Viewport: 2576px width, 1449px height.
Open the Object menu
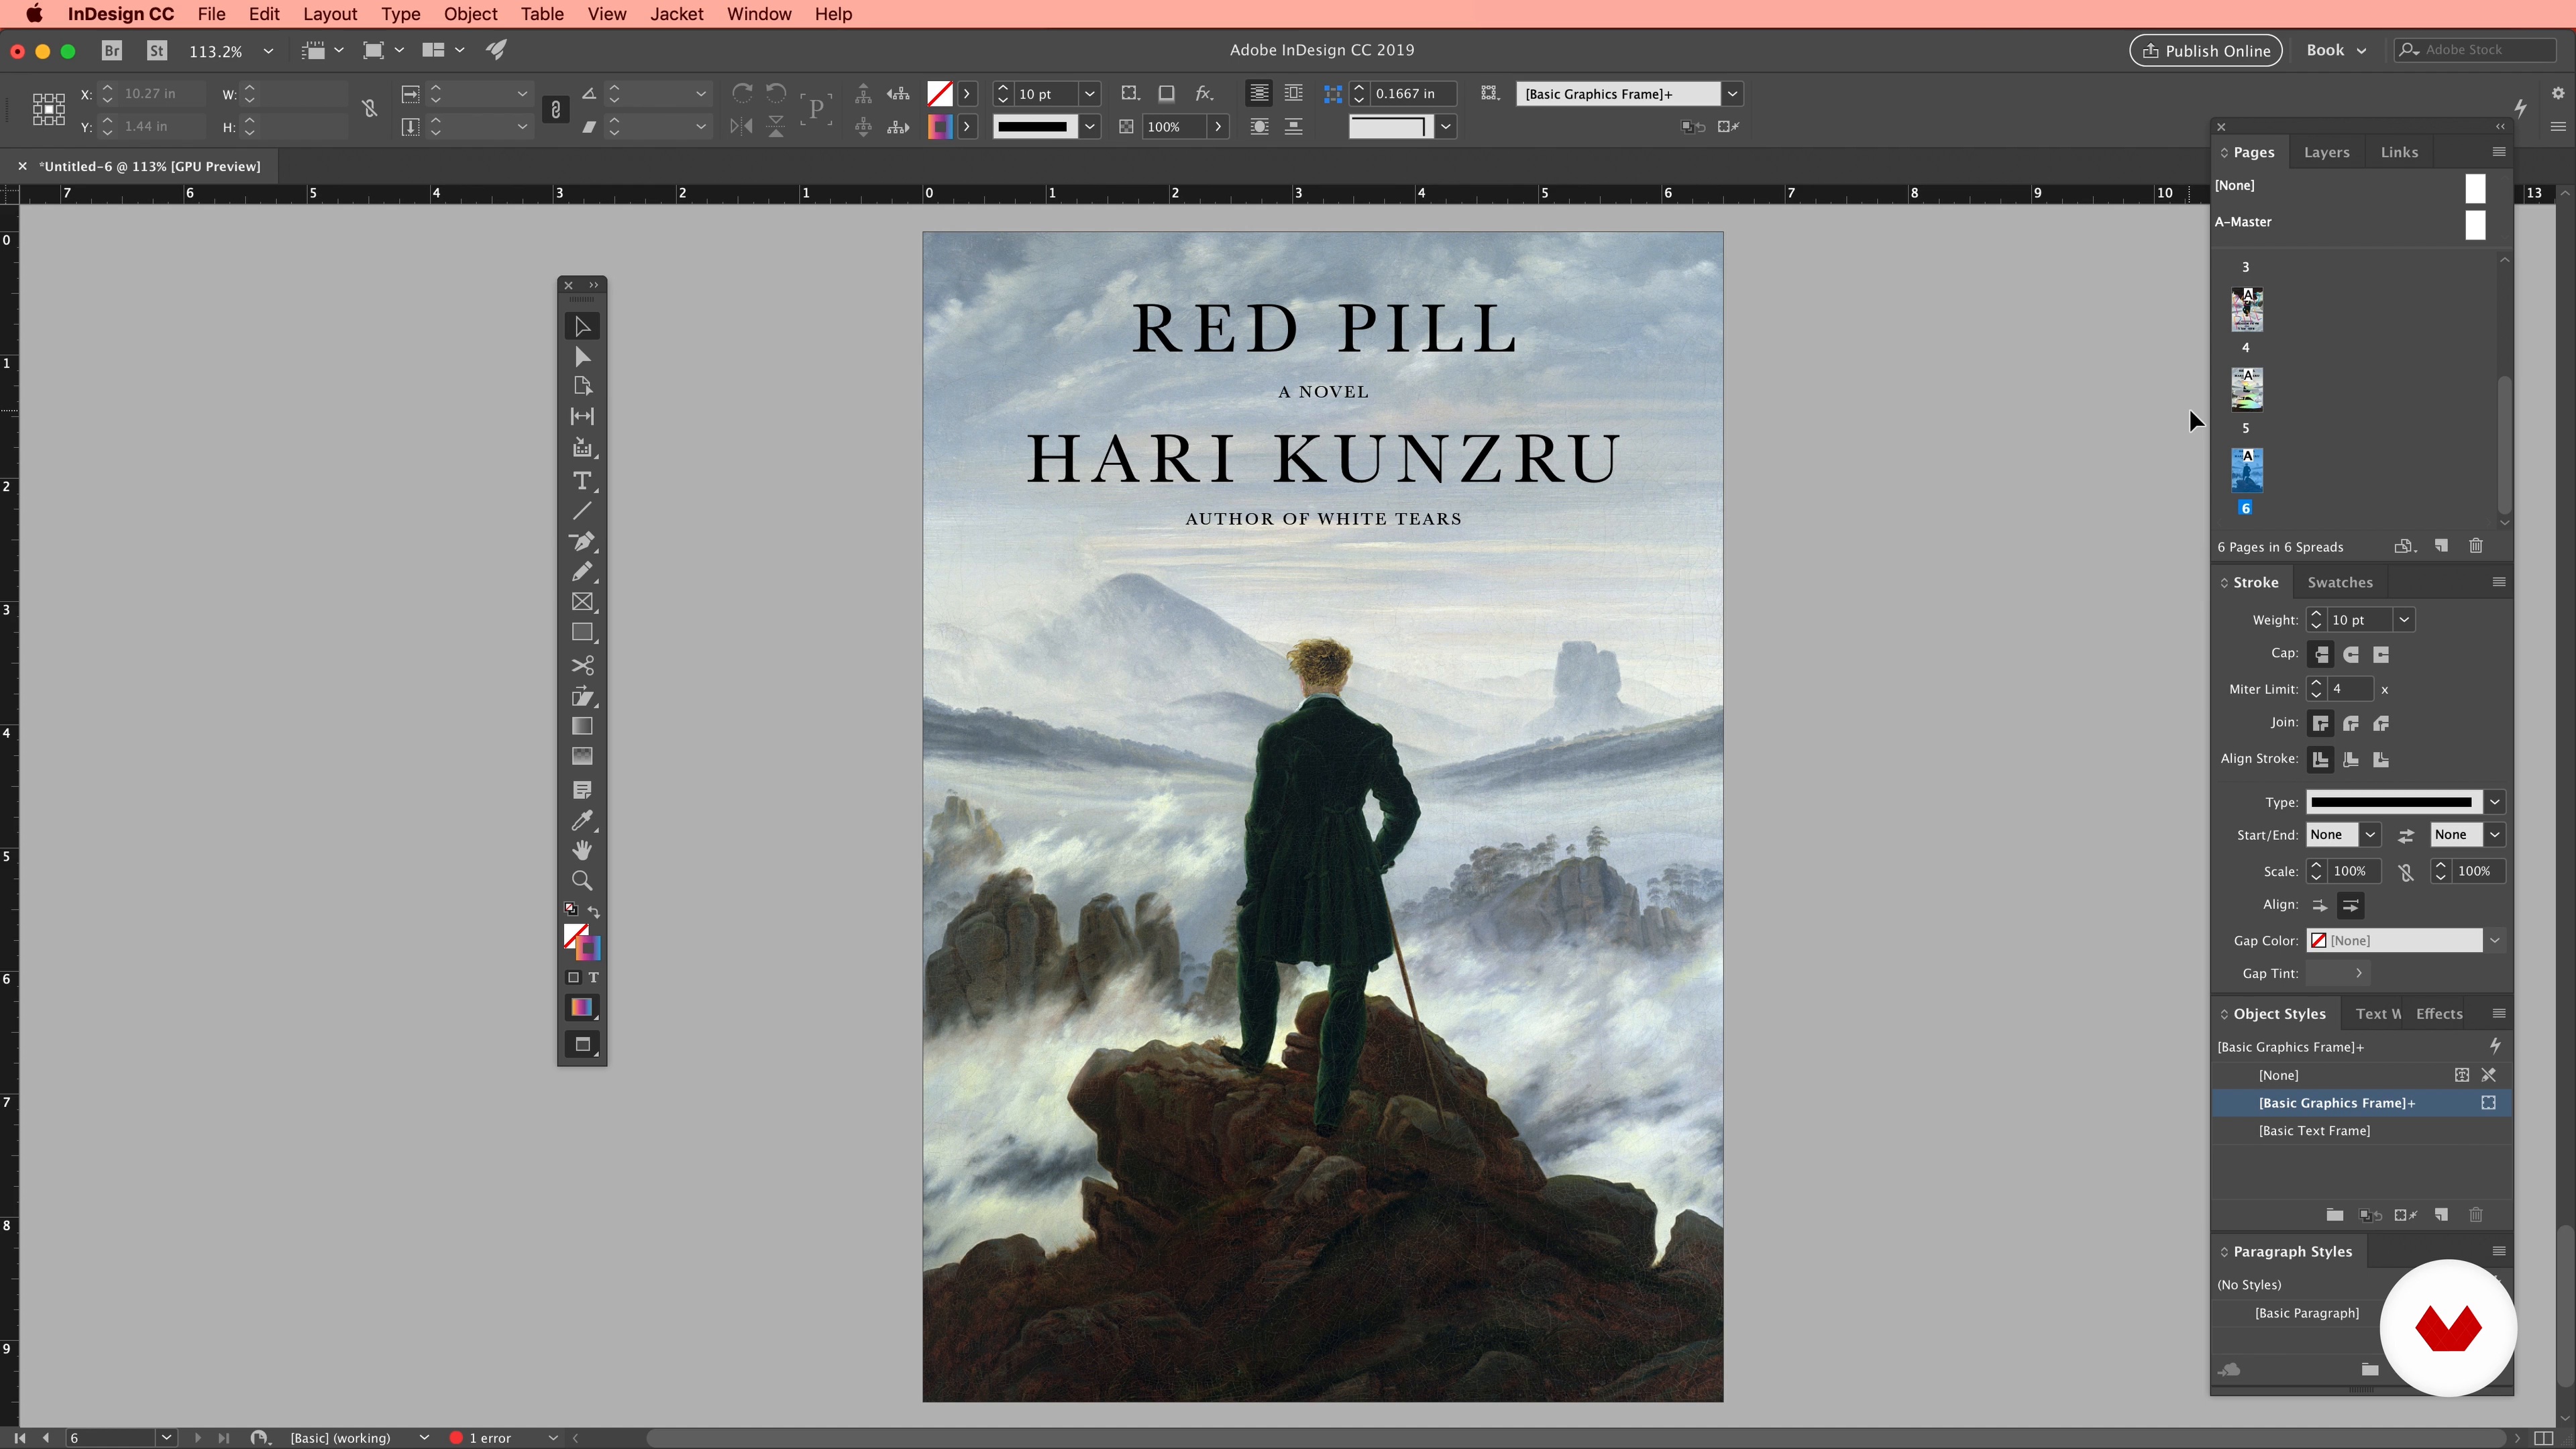470,14
